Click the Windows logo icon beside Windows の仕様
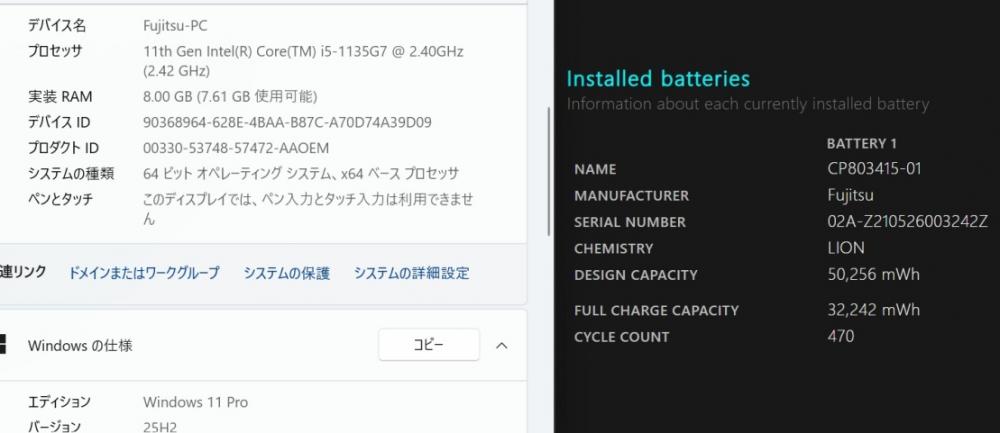1000x433 pixels. coord(3,345)
